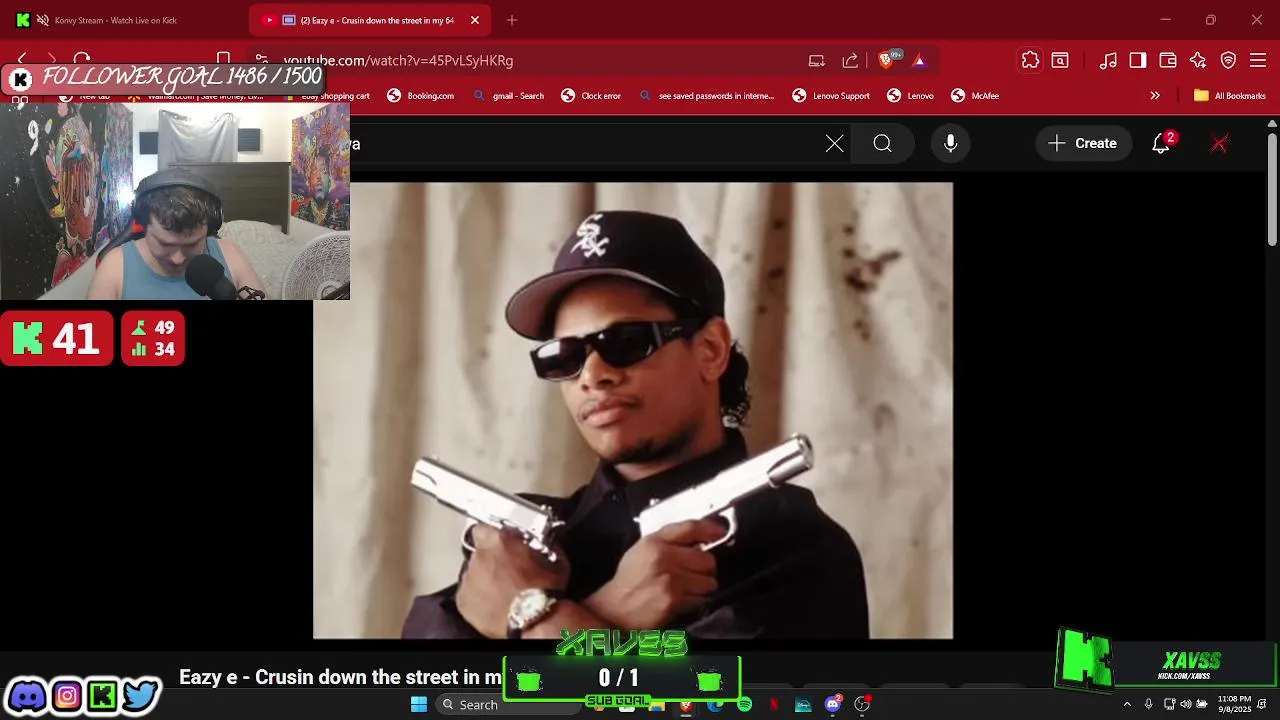The height and width of the screenshot is (720, 1280).
Task: Click the system tray microphone icon
Action: [1148, 704]
